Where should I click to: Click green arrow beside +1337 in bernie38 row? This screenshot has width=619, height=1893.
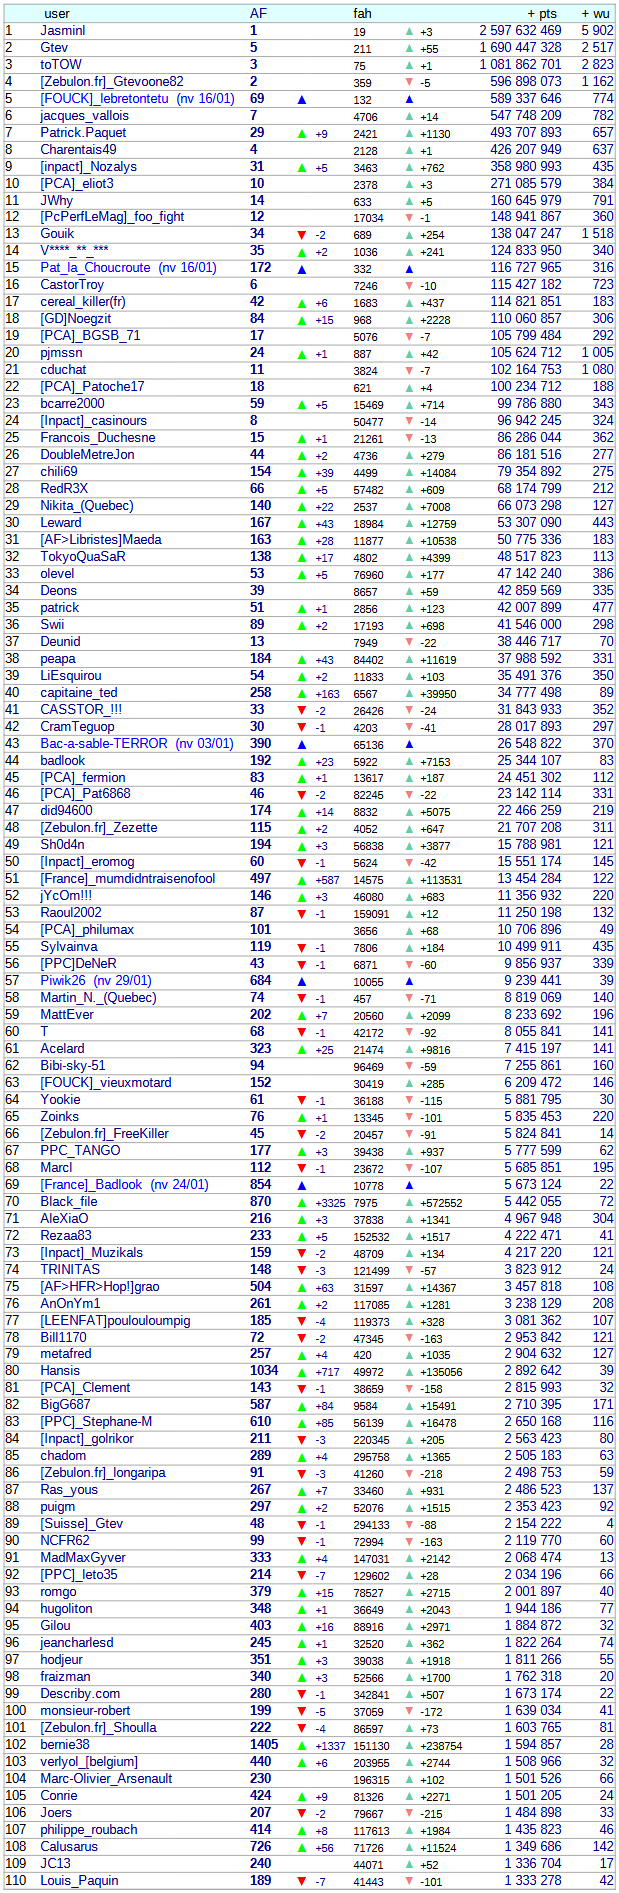pos(302,1745)
